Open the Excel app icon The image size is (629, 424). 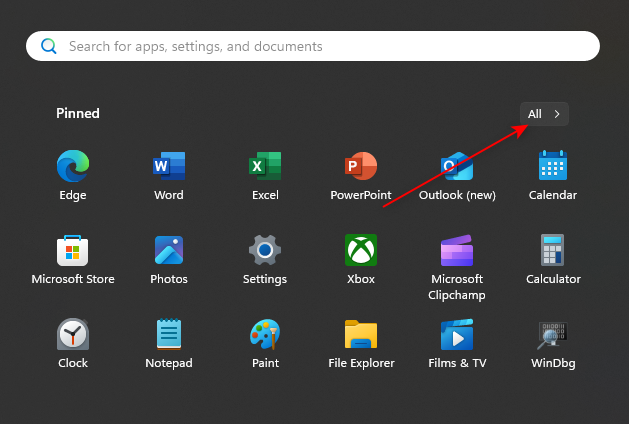265,166
